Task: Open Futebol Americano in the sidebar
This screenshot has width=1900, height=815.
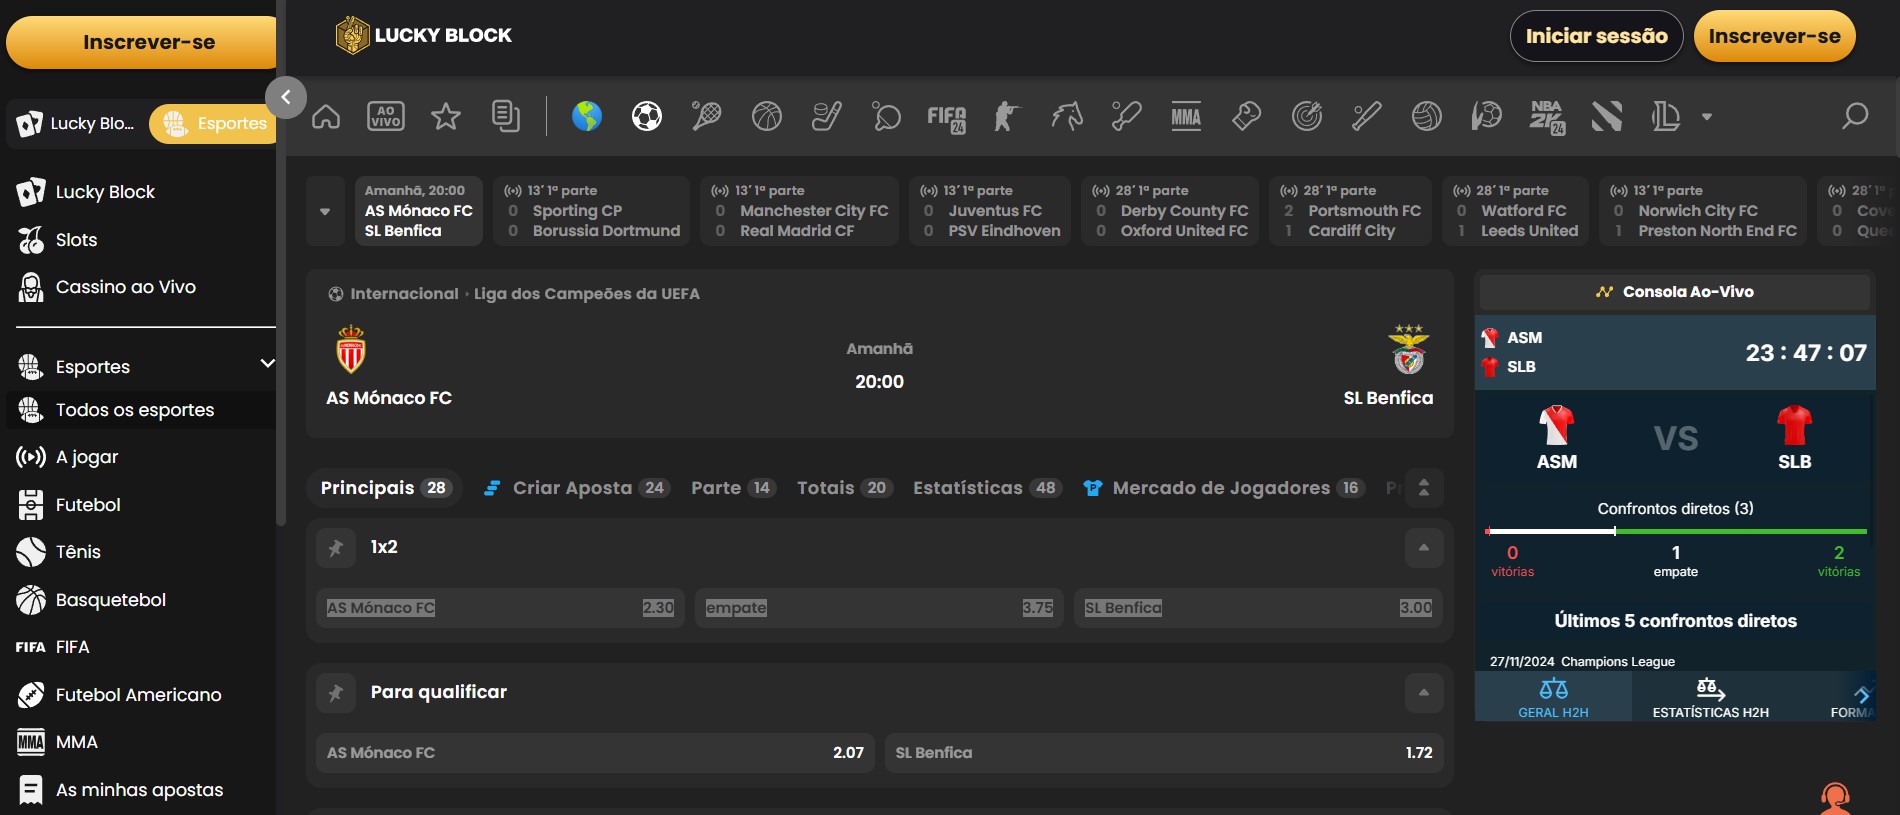Action: [x=138, y=695]
